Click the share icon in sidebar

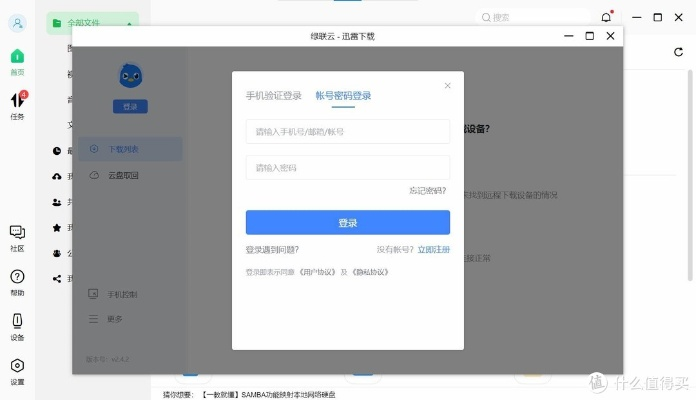tap(57, 279)
